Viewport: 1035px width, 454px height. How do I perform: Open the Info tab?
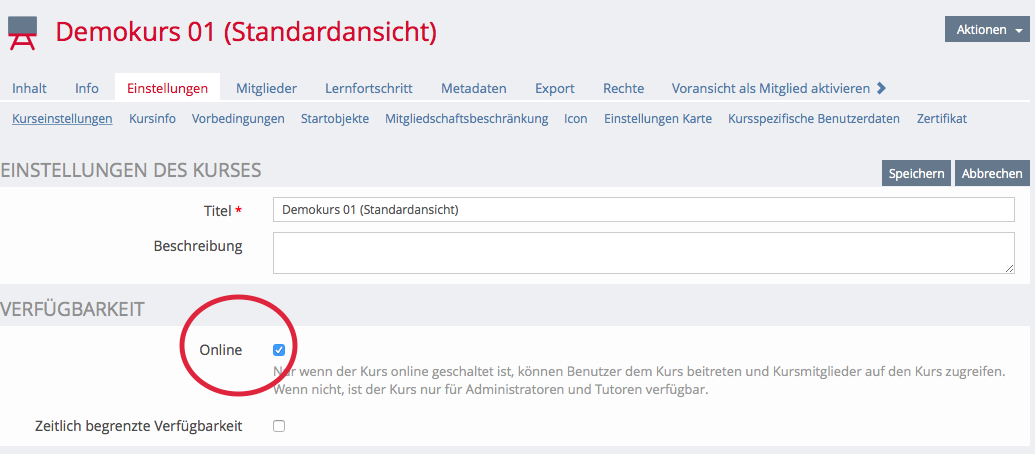click(x=87, y=88)
